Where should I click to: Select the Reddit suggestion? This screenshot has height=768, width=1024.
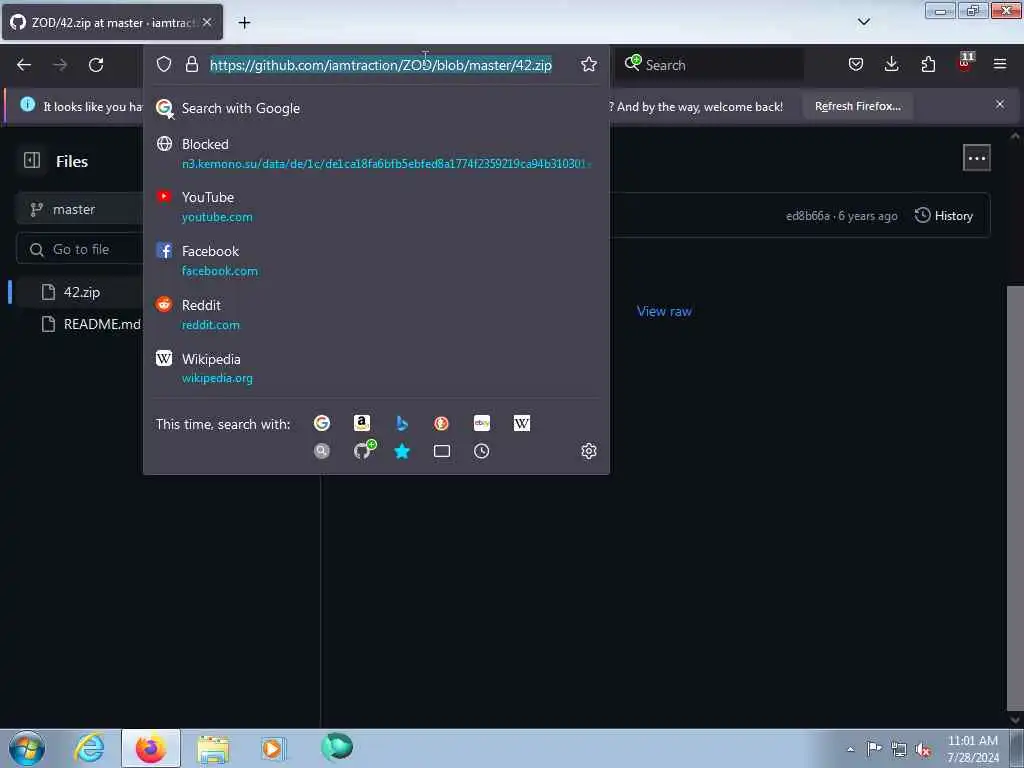tap(376, 315)
